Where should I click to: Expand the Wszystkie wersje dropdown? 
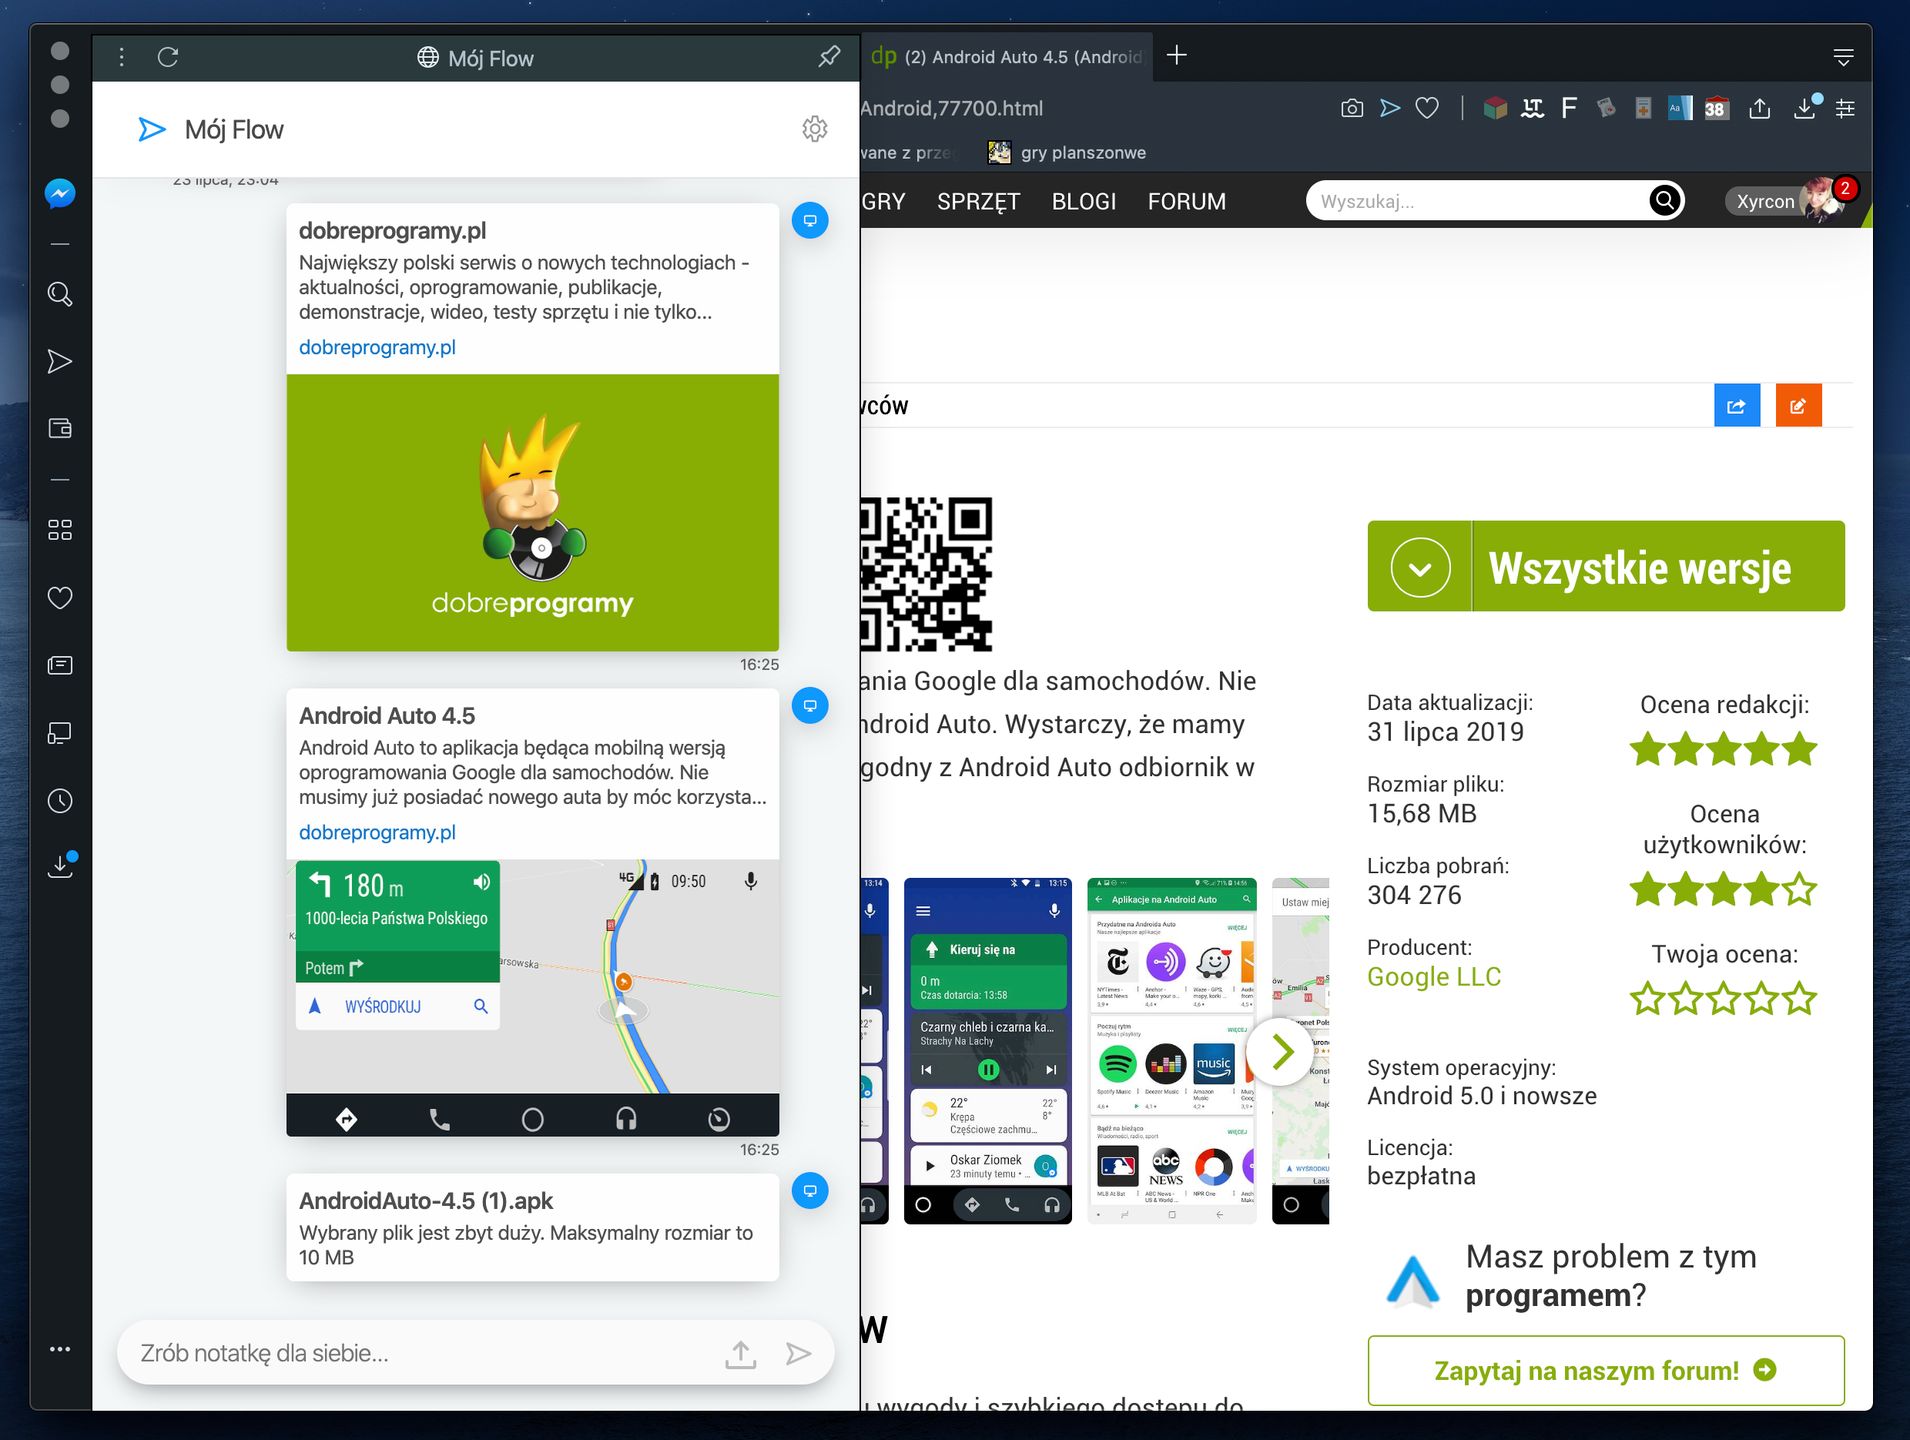coord(1606,566)
